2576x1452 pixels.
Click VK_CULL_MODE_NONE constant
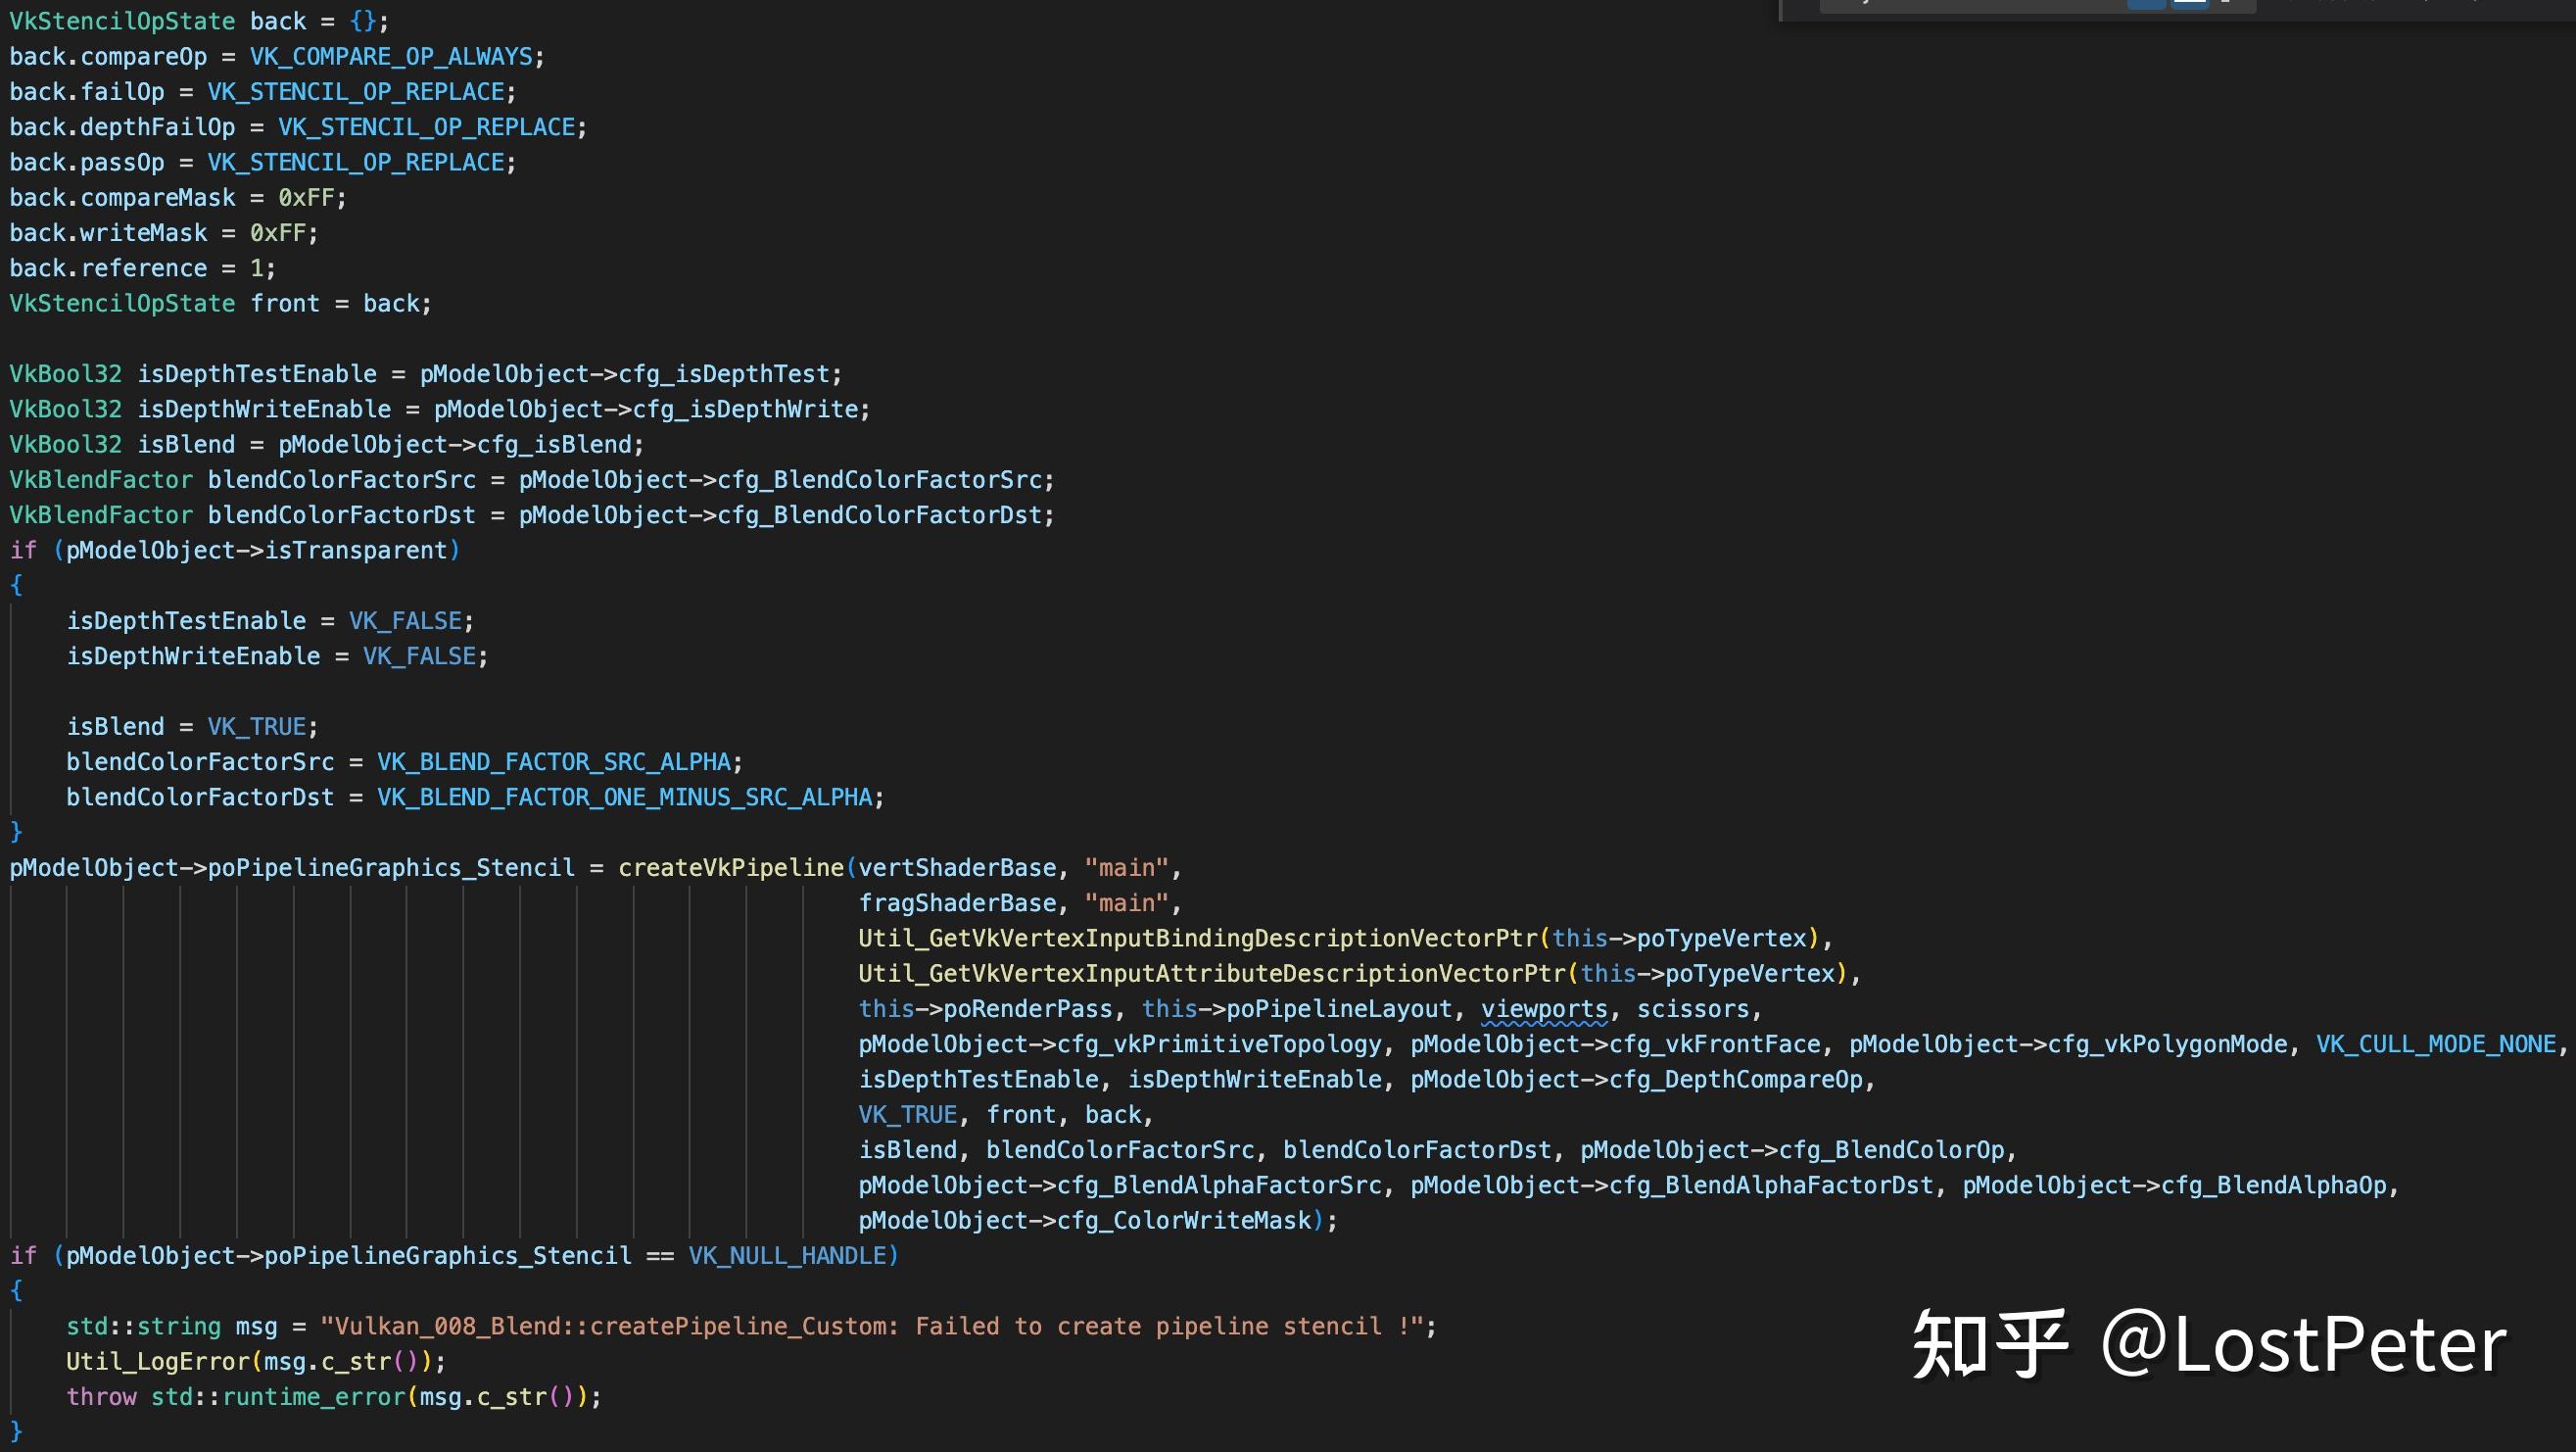(x=2436, y=1044)
